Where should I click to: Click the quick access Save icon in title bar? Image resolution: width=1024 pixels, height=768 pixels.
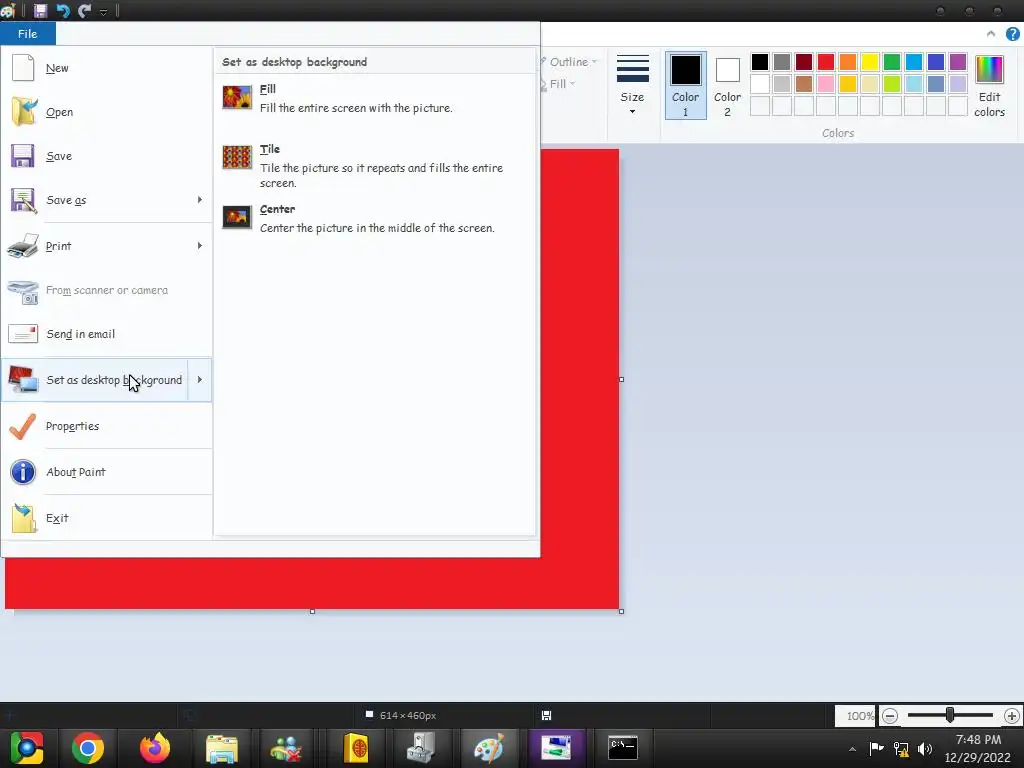coord(40,10)
